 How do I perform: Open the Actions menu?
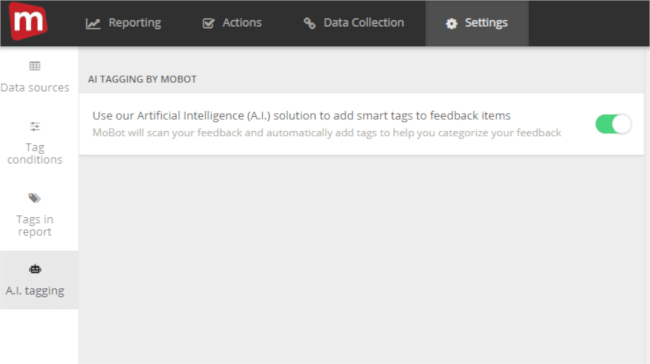(232, 23)
